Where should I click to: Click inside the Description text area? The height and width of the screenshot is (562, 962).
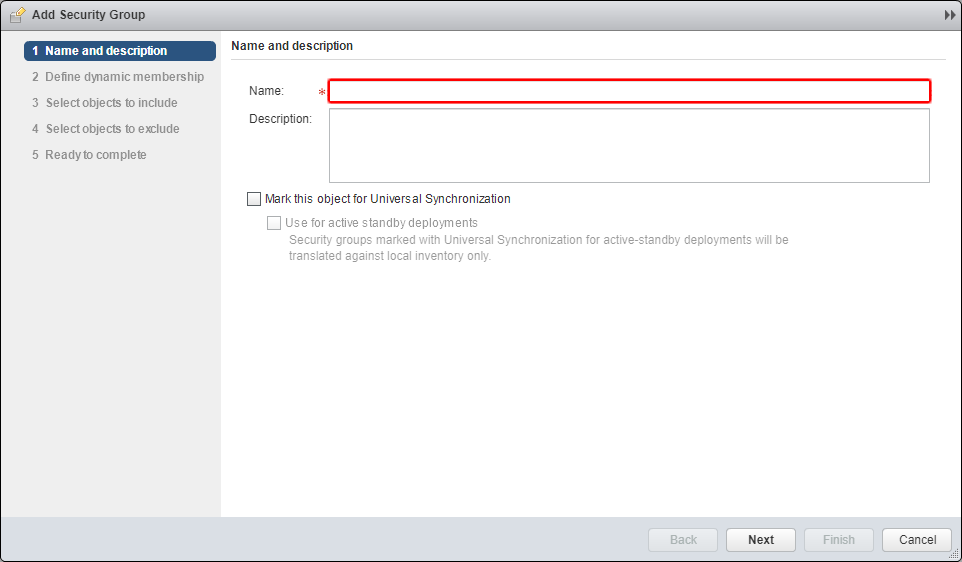tap(629, 145)
